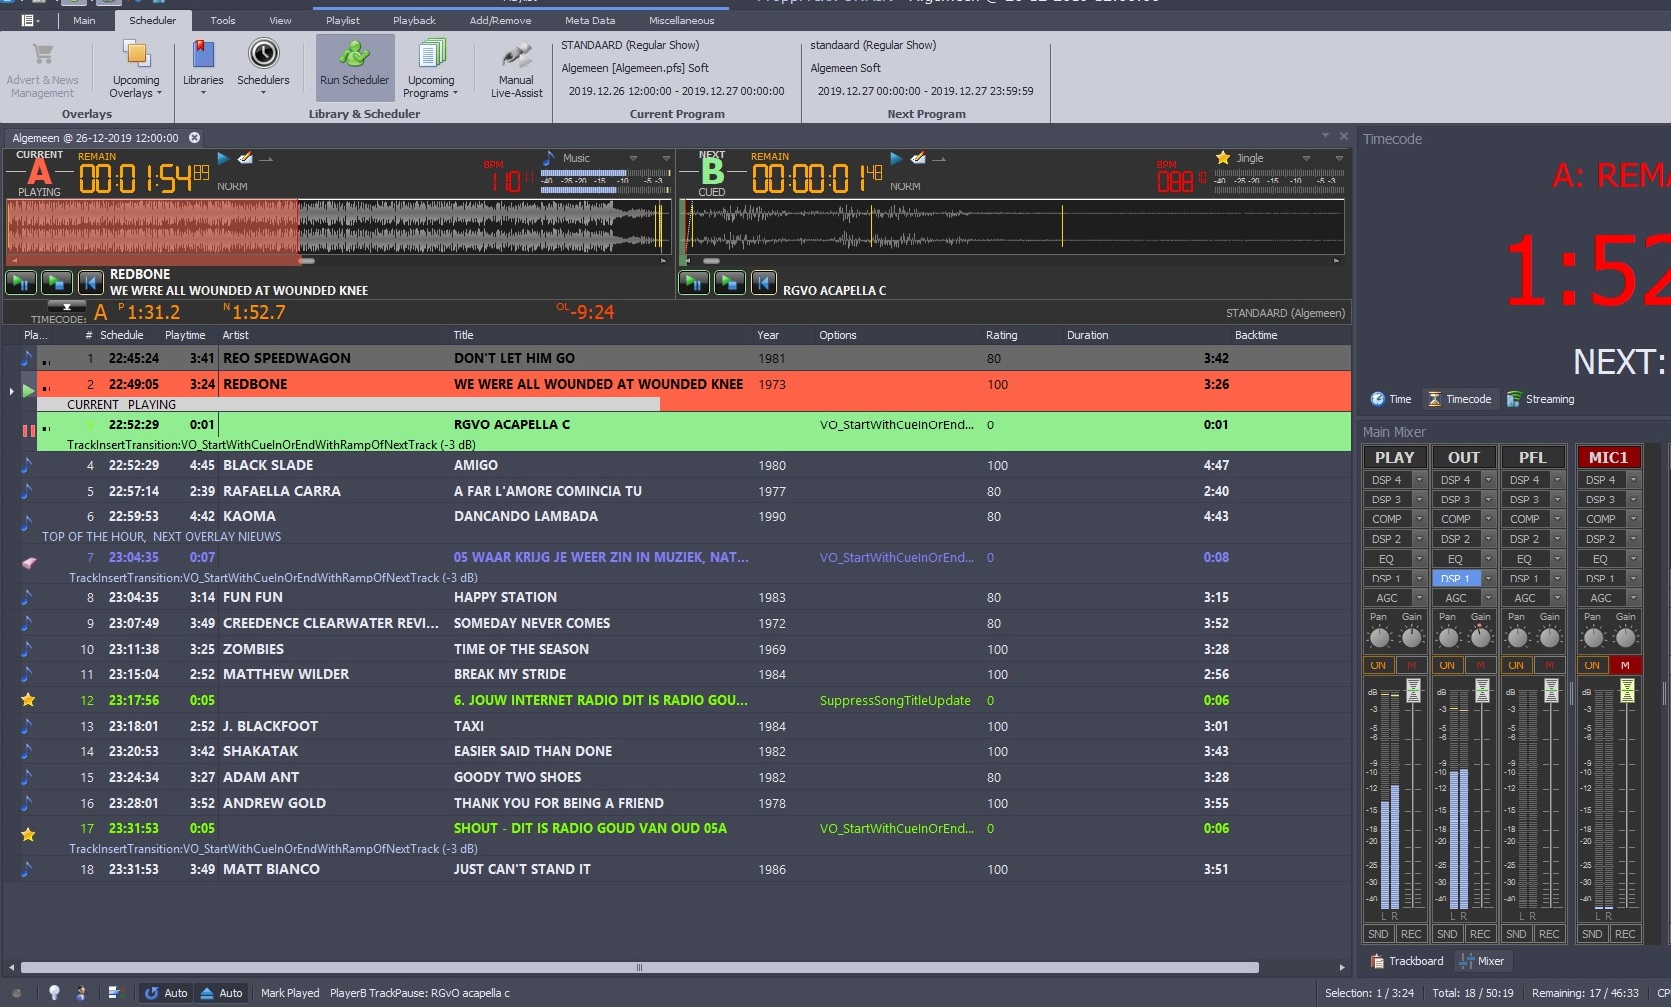Click the star icon of playlist row 12
This screenshot has height=1007, width=1671.
click(x=28, y=700)
